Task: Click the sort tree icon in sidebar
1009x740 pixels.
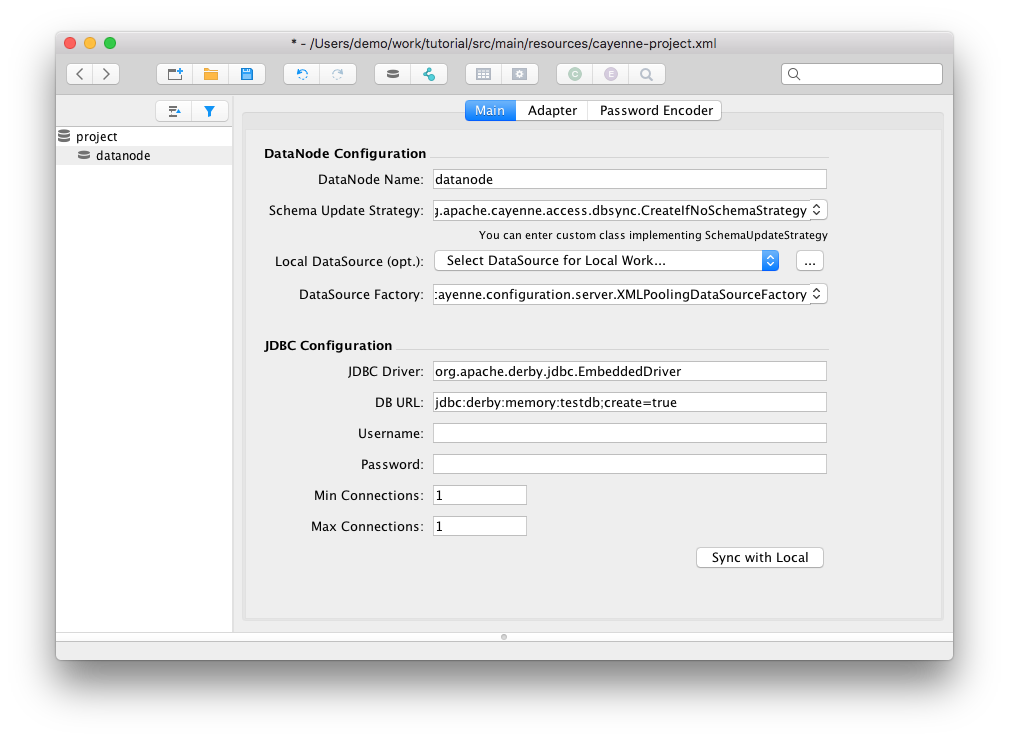Action: 174,112
